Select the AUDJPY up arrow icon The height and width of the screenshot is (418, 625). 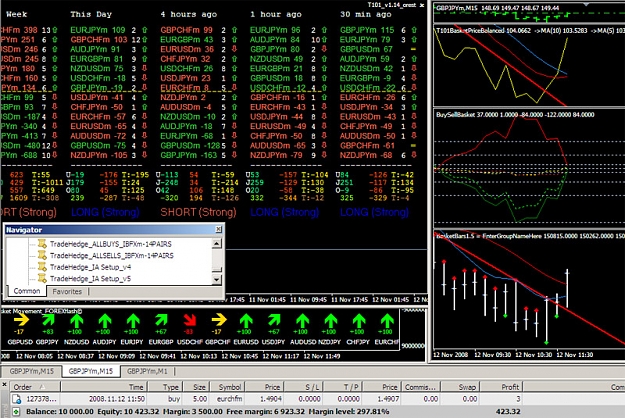point(105,321)
